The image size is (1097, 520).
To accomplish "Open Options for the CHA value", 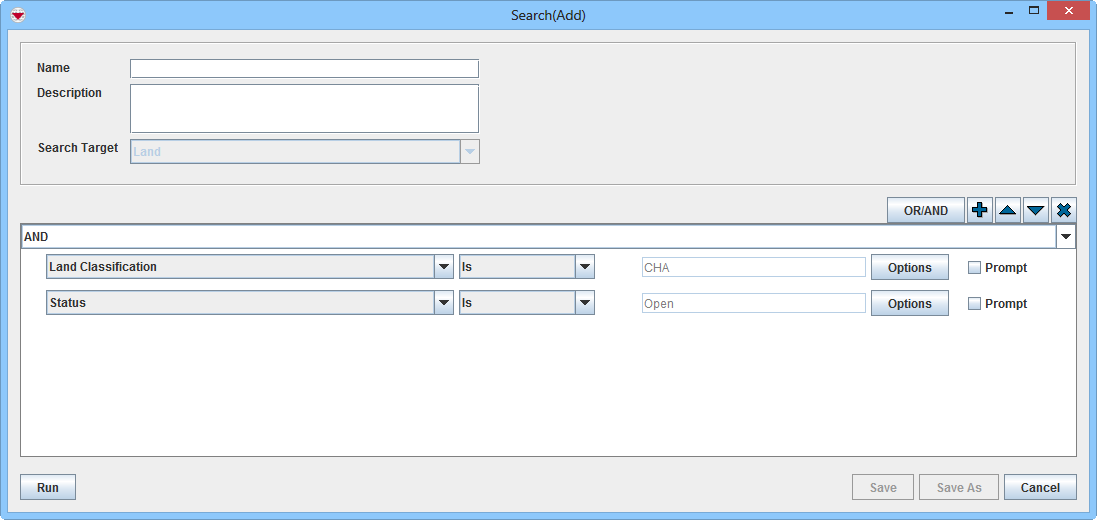I will pyautogui.click(x=909, y=268).
